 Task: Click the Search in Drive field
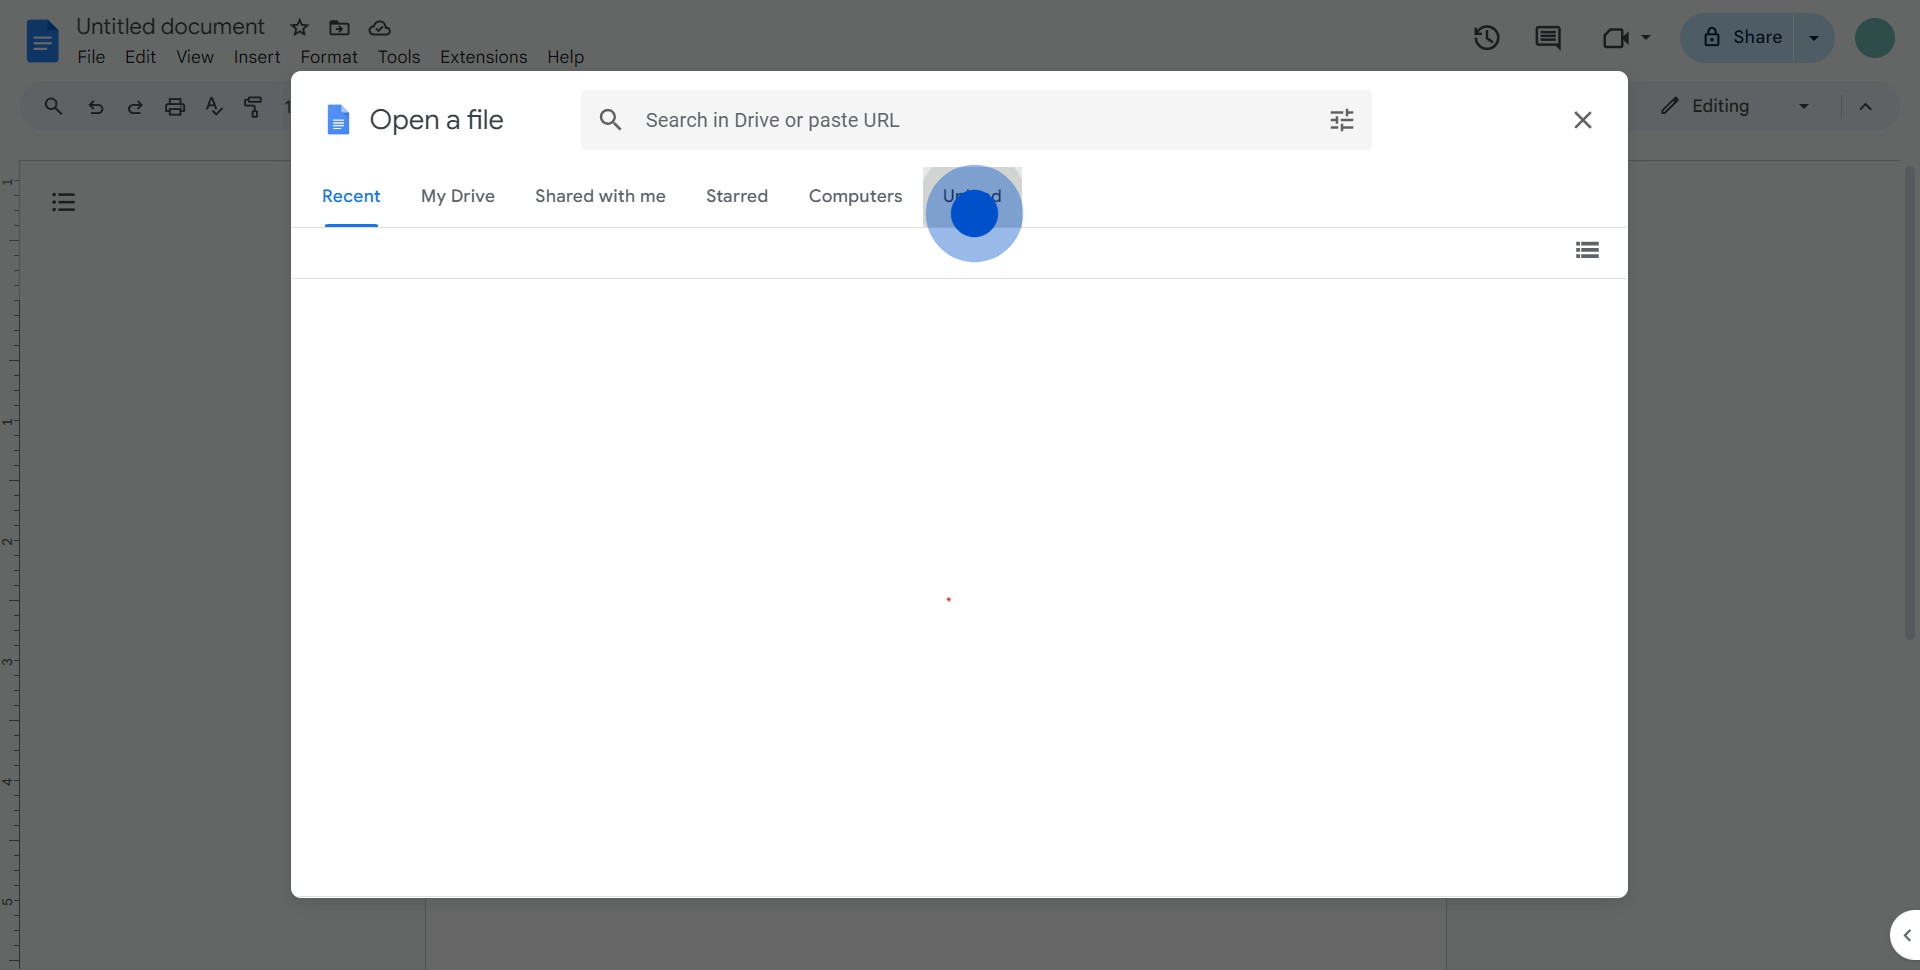(976, 120)
